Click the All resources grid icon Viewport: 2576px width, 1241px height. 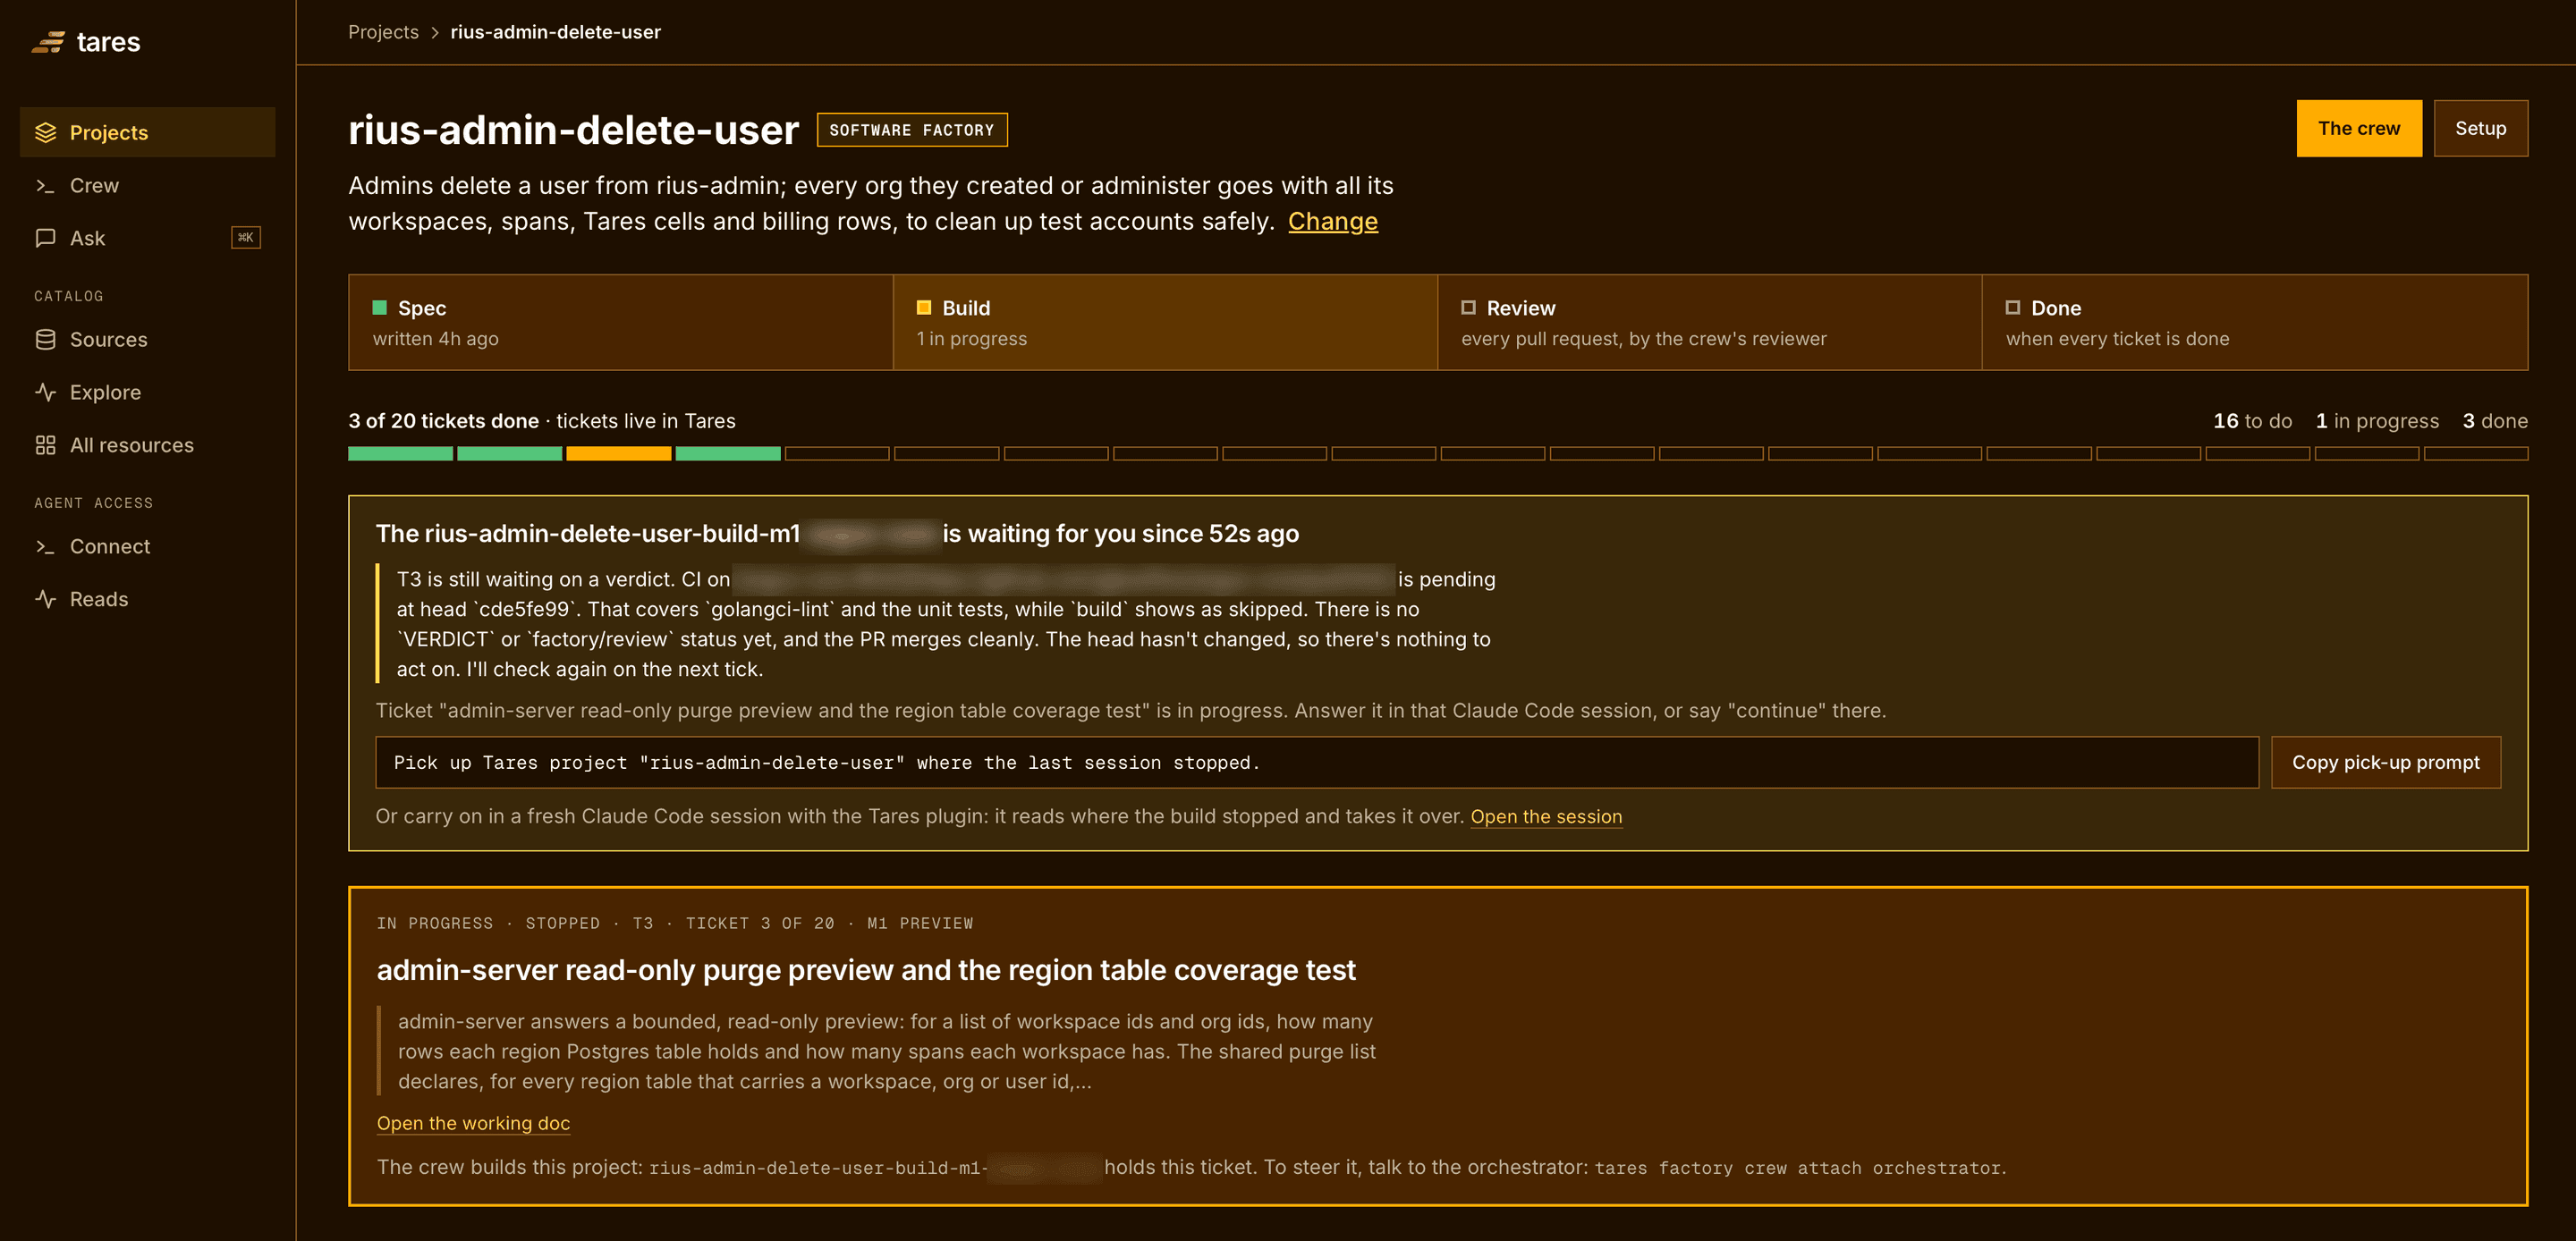[x=45, y=445]
